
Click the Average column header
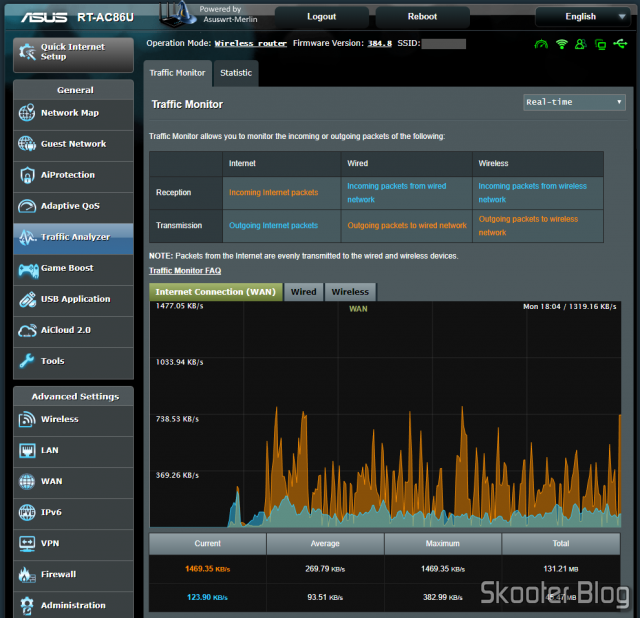click(325, 544)
